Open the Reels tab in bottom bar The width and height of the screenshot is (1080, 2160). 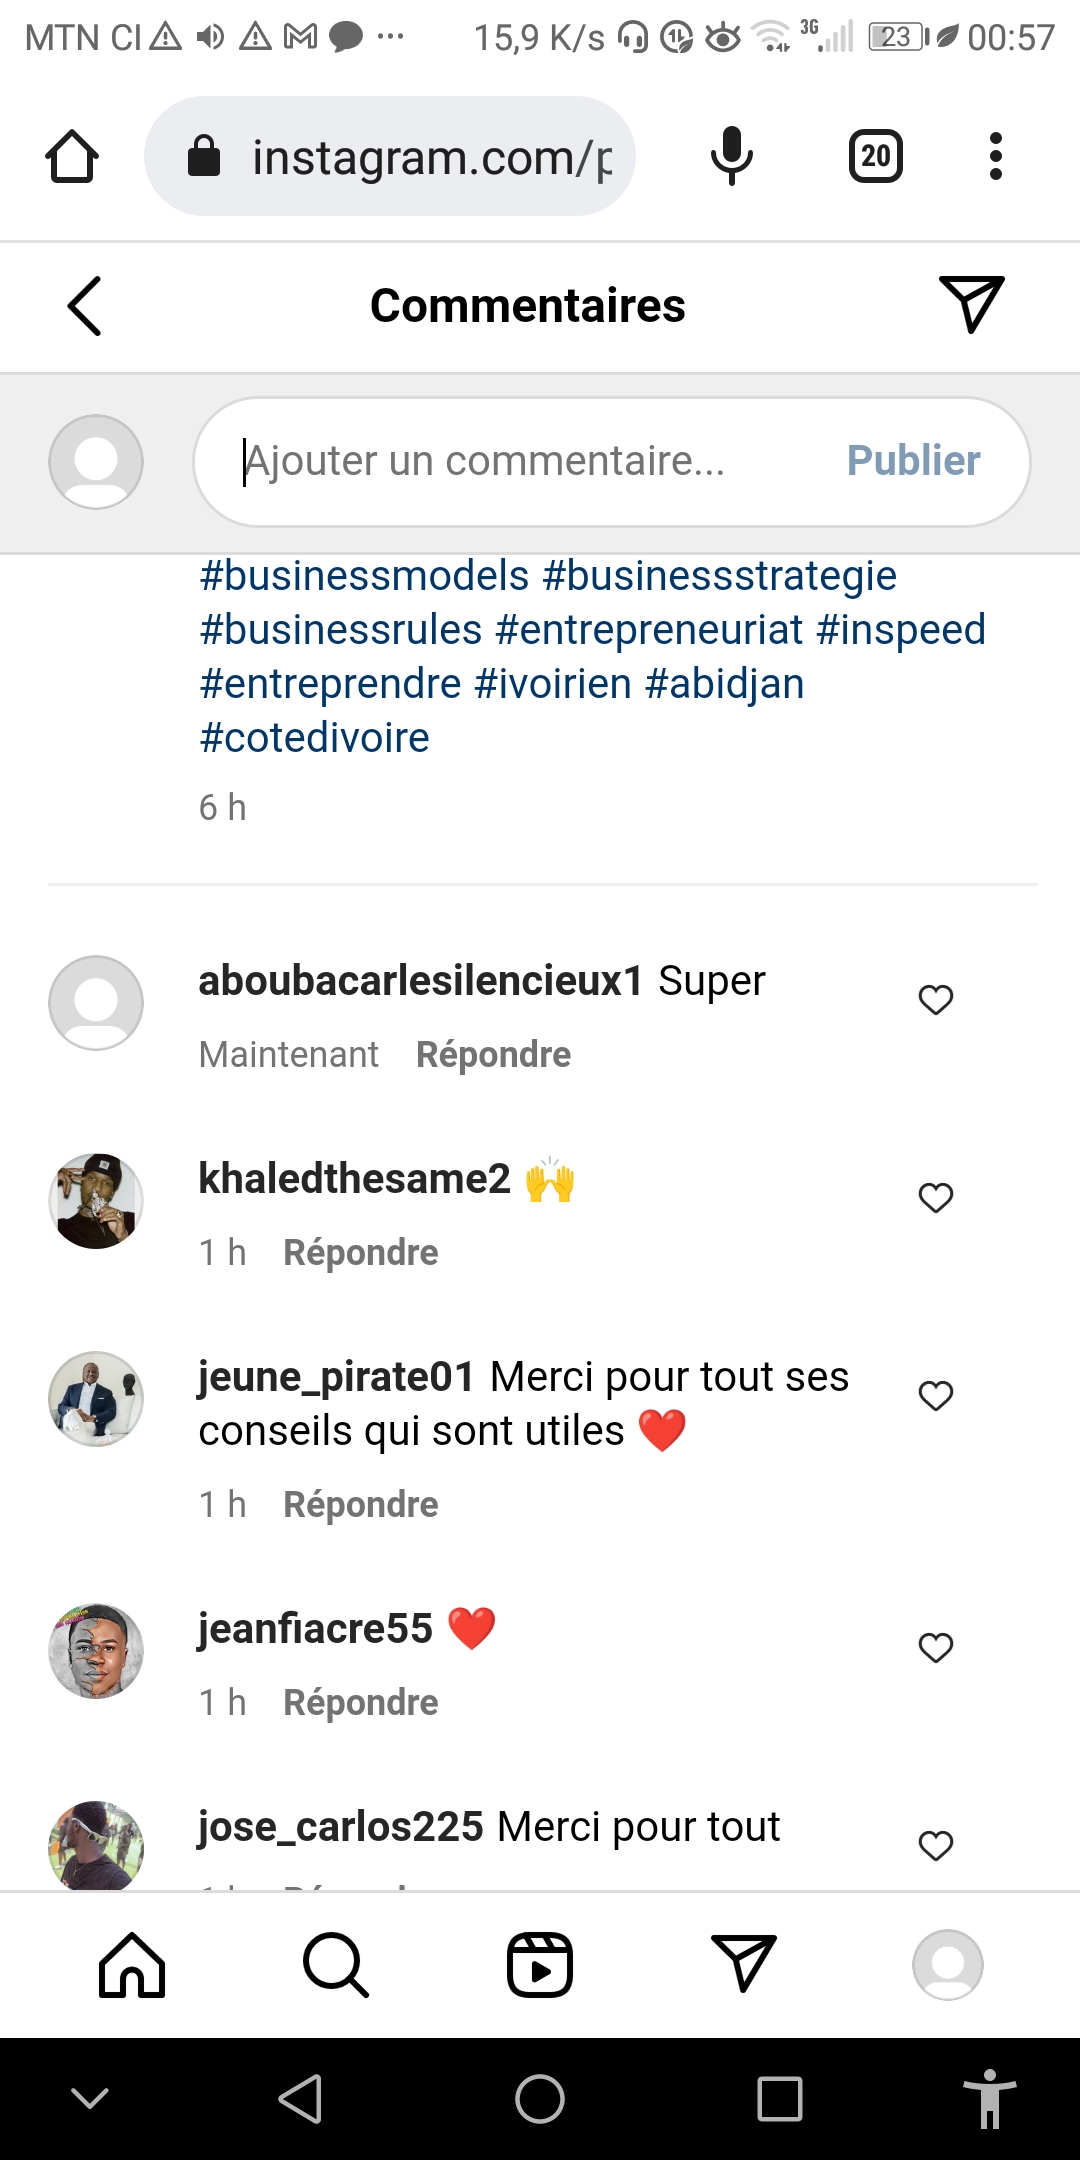(540, 1965)
